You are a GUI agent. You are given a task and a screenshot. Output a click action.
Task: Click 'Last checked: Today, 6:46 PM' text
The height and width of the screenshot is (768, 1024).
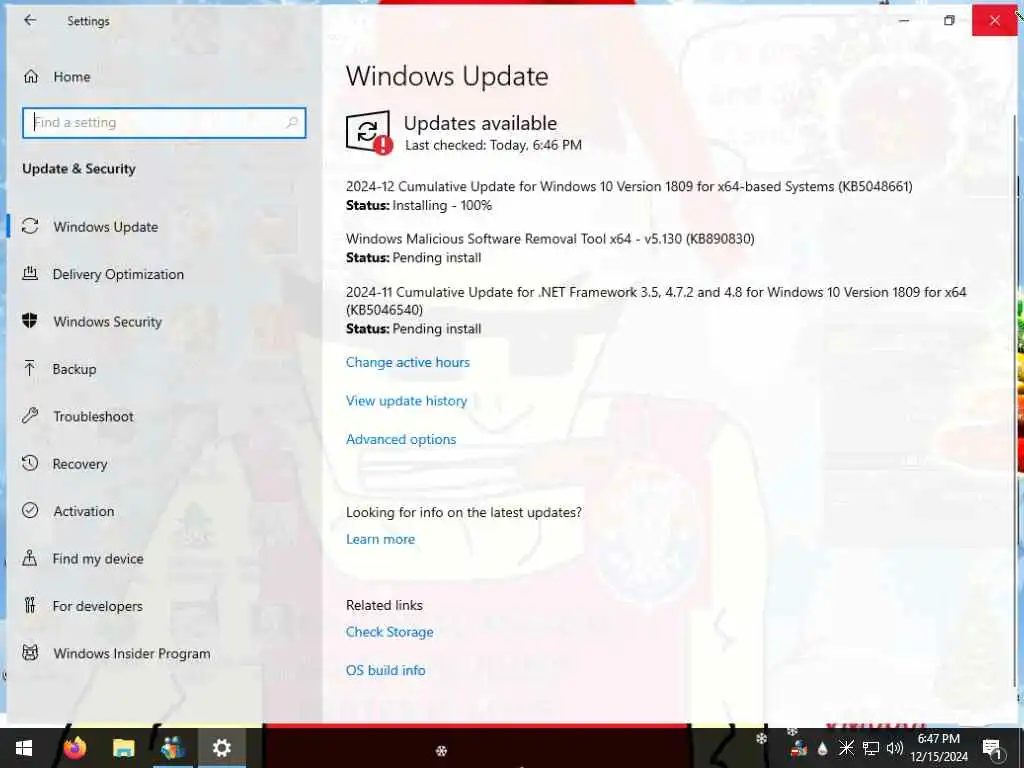tap(493, 145)
